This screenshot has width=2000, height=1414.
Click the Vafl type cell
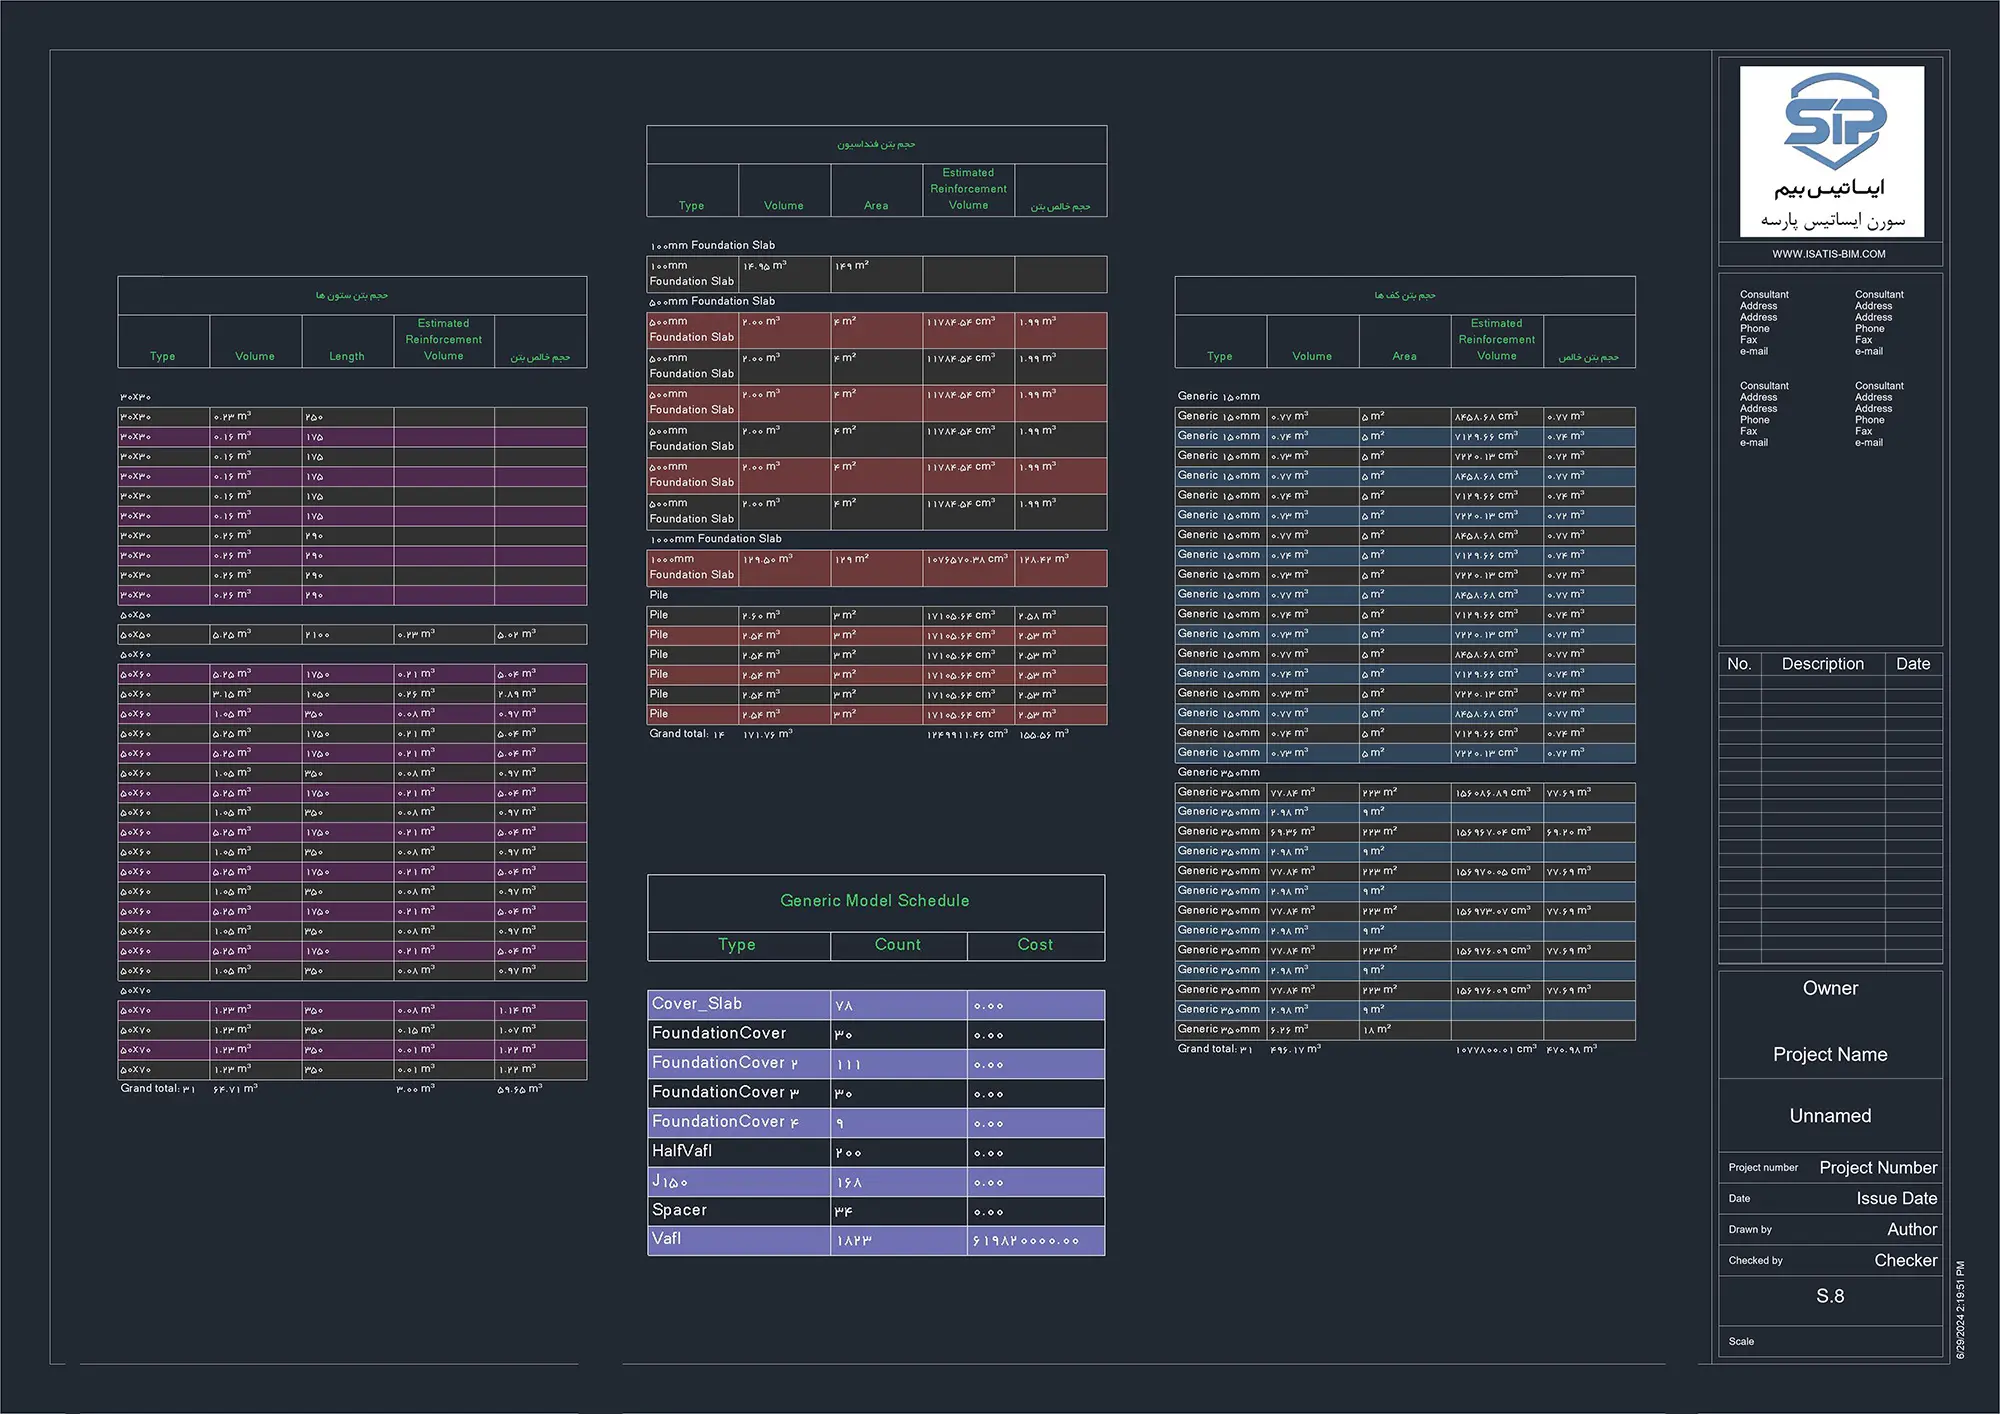pyautogui.click(x=667, y=1239)
